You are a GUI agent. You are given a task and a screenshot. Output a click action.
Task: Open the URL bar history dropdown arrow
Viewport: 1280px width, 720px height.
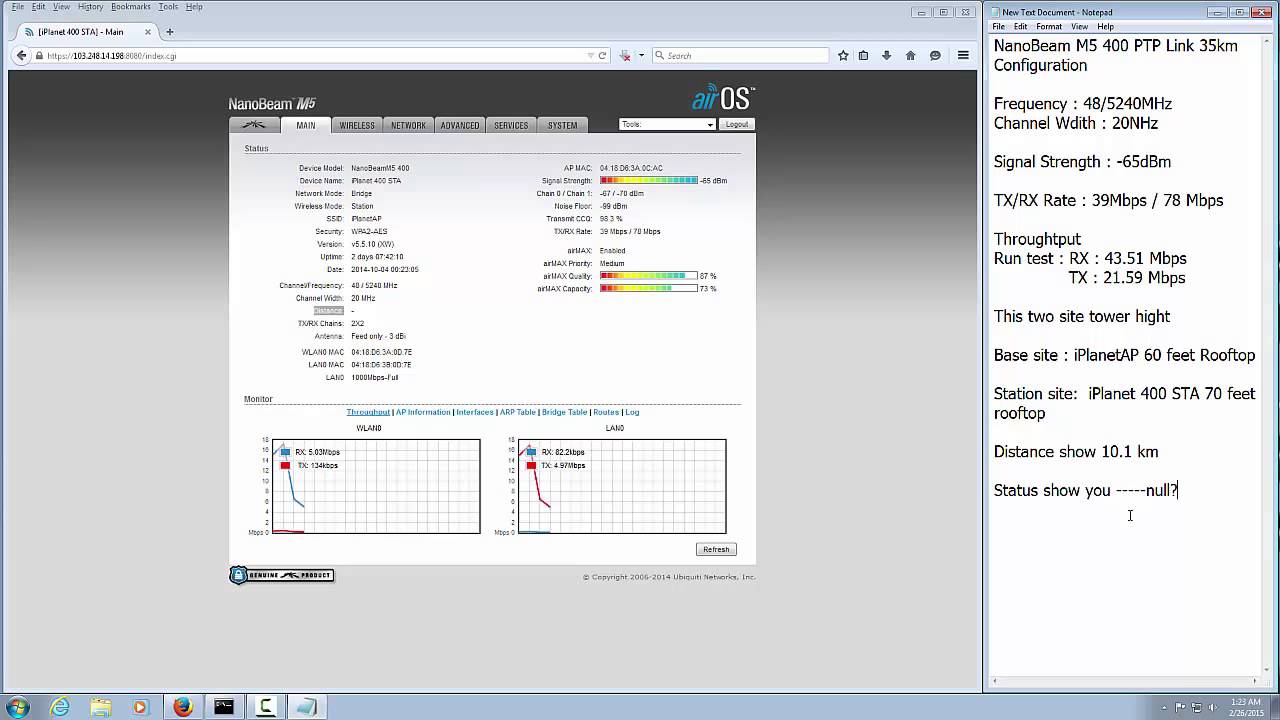pyautogui.click(x=590, y=56)
